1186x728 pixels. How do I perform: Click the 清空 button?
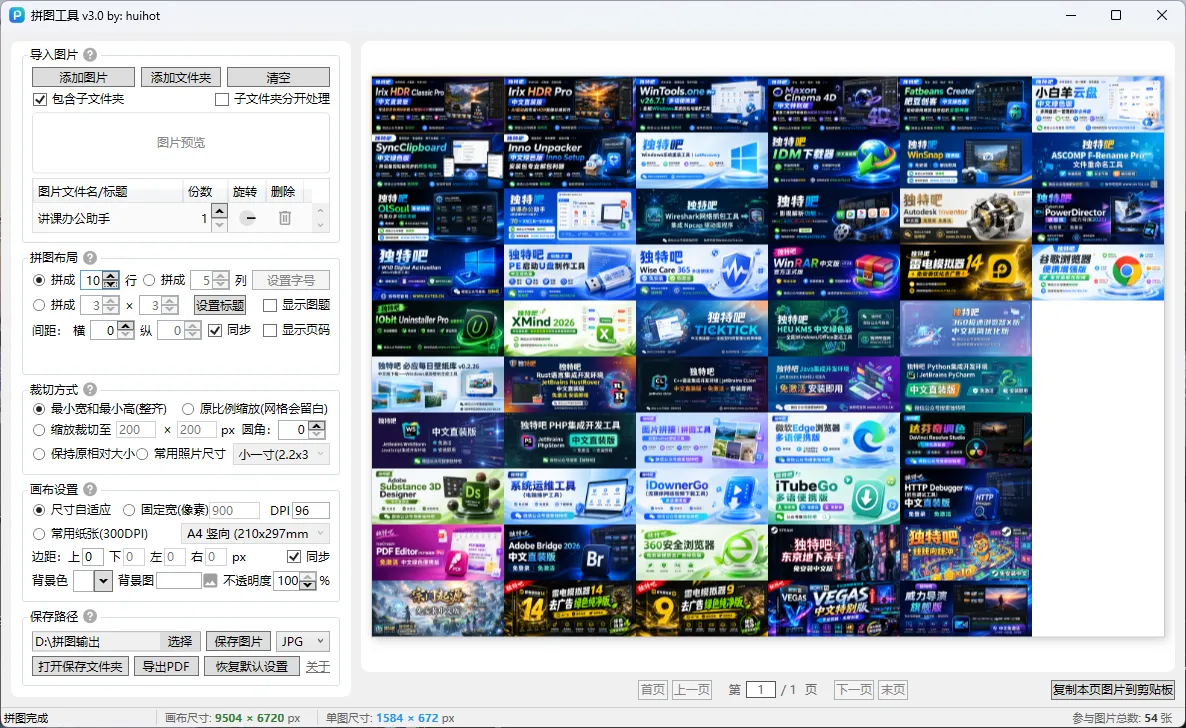278,77
